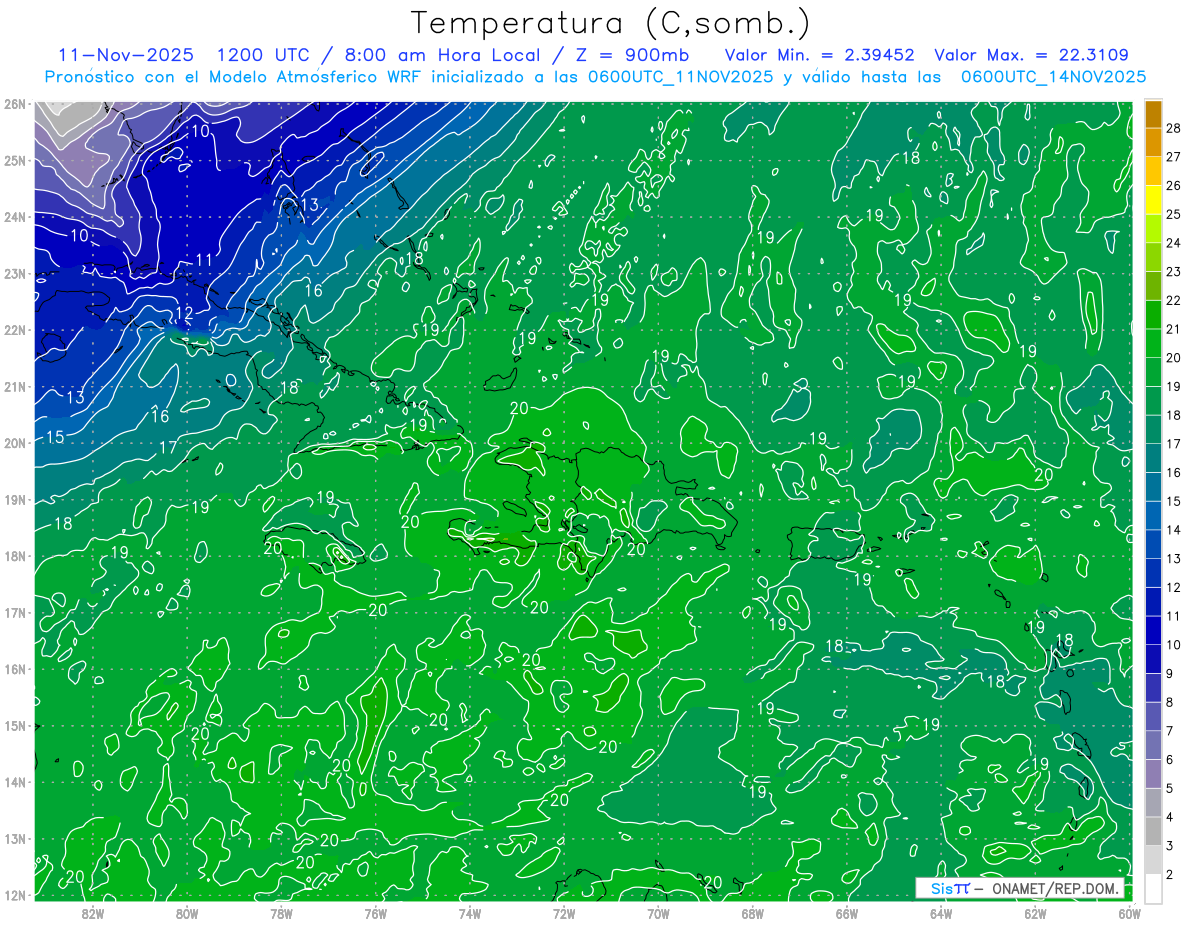
Task: Click the color scale label "14"
Action: point(1174,530)
